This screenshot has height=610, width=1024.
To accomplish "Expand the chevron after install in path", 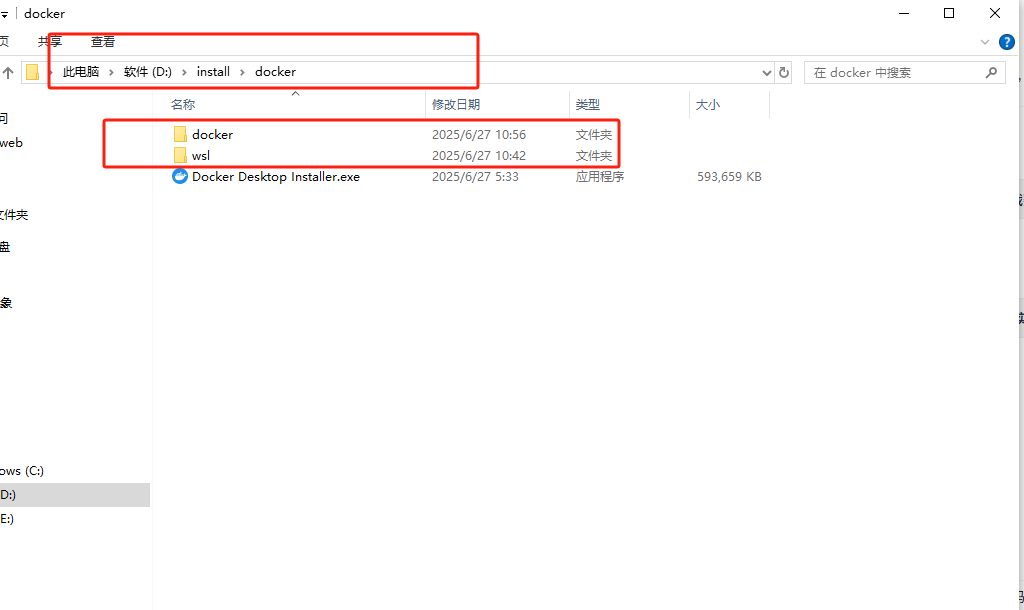I will [x=242, y=72].
